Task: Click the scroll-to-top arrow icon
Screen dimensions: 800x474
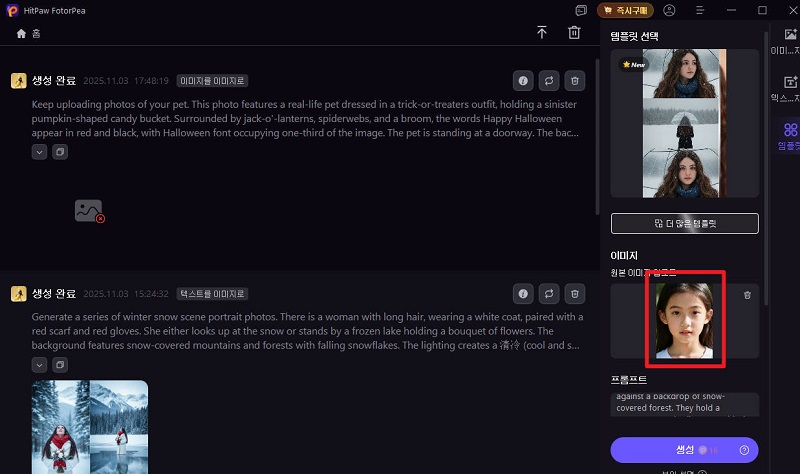Action: pyautogui.click(x=542, y=33)
